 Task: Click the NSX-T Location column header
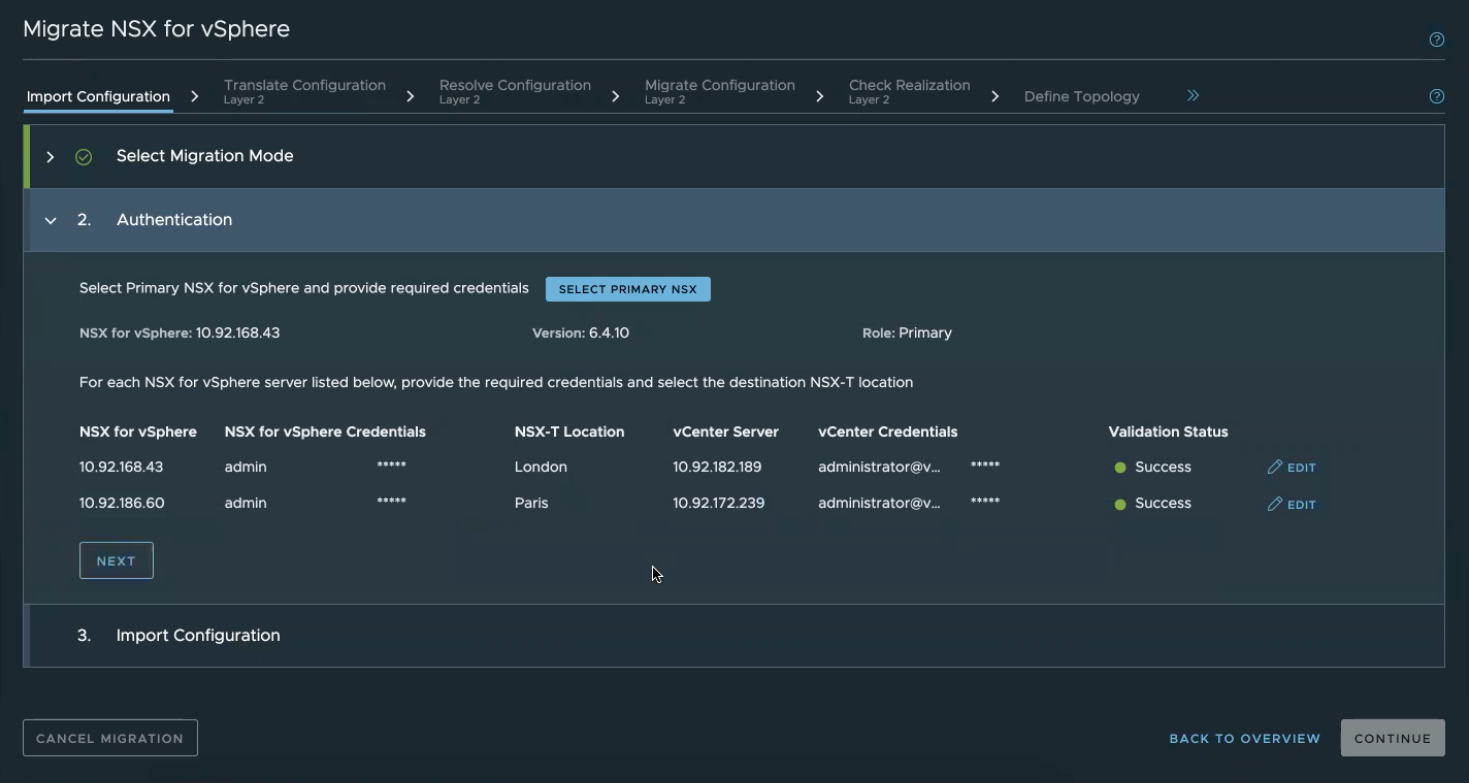(569, 432)
